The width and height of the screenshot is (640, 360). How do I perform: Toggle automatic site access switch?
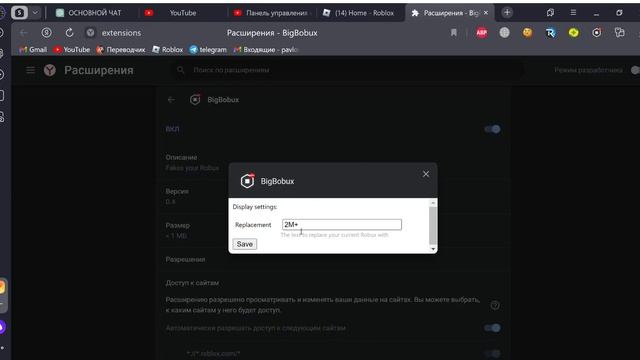492,328
